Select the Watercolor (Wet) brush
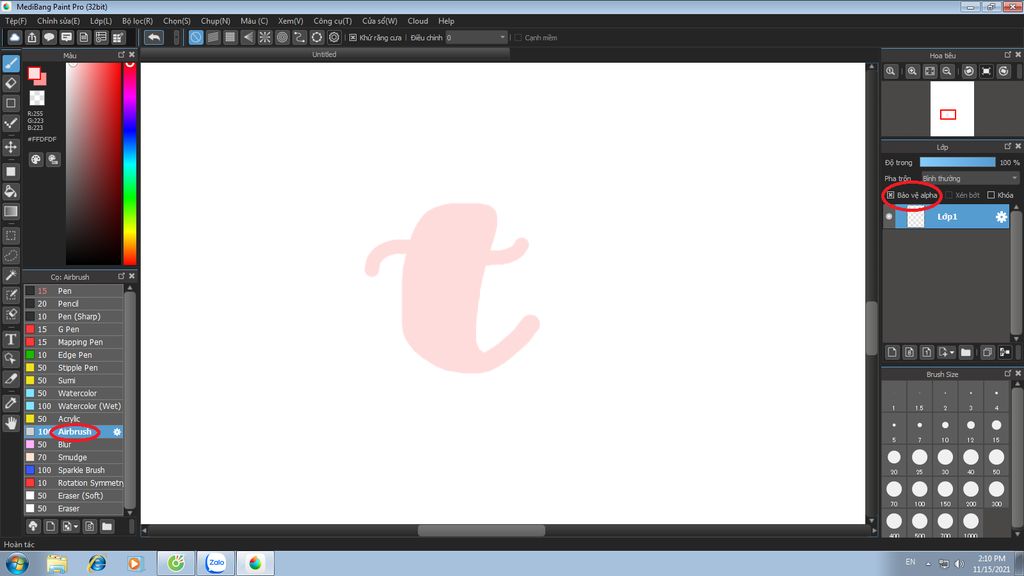The width and height of the screenshot is (1024, 576). click(x=74, y=406)
